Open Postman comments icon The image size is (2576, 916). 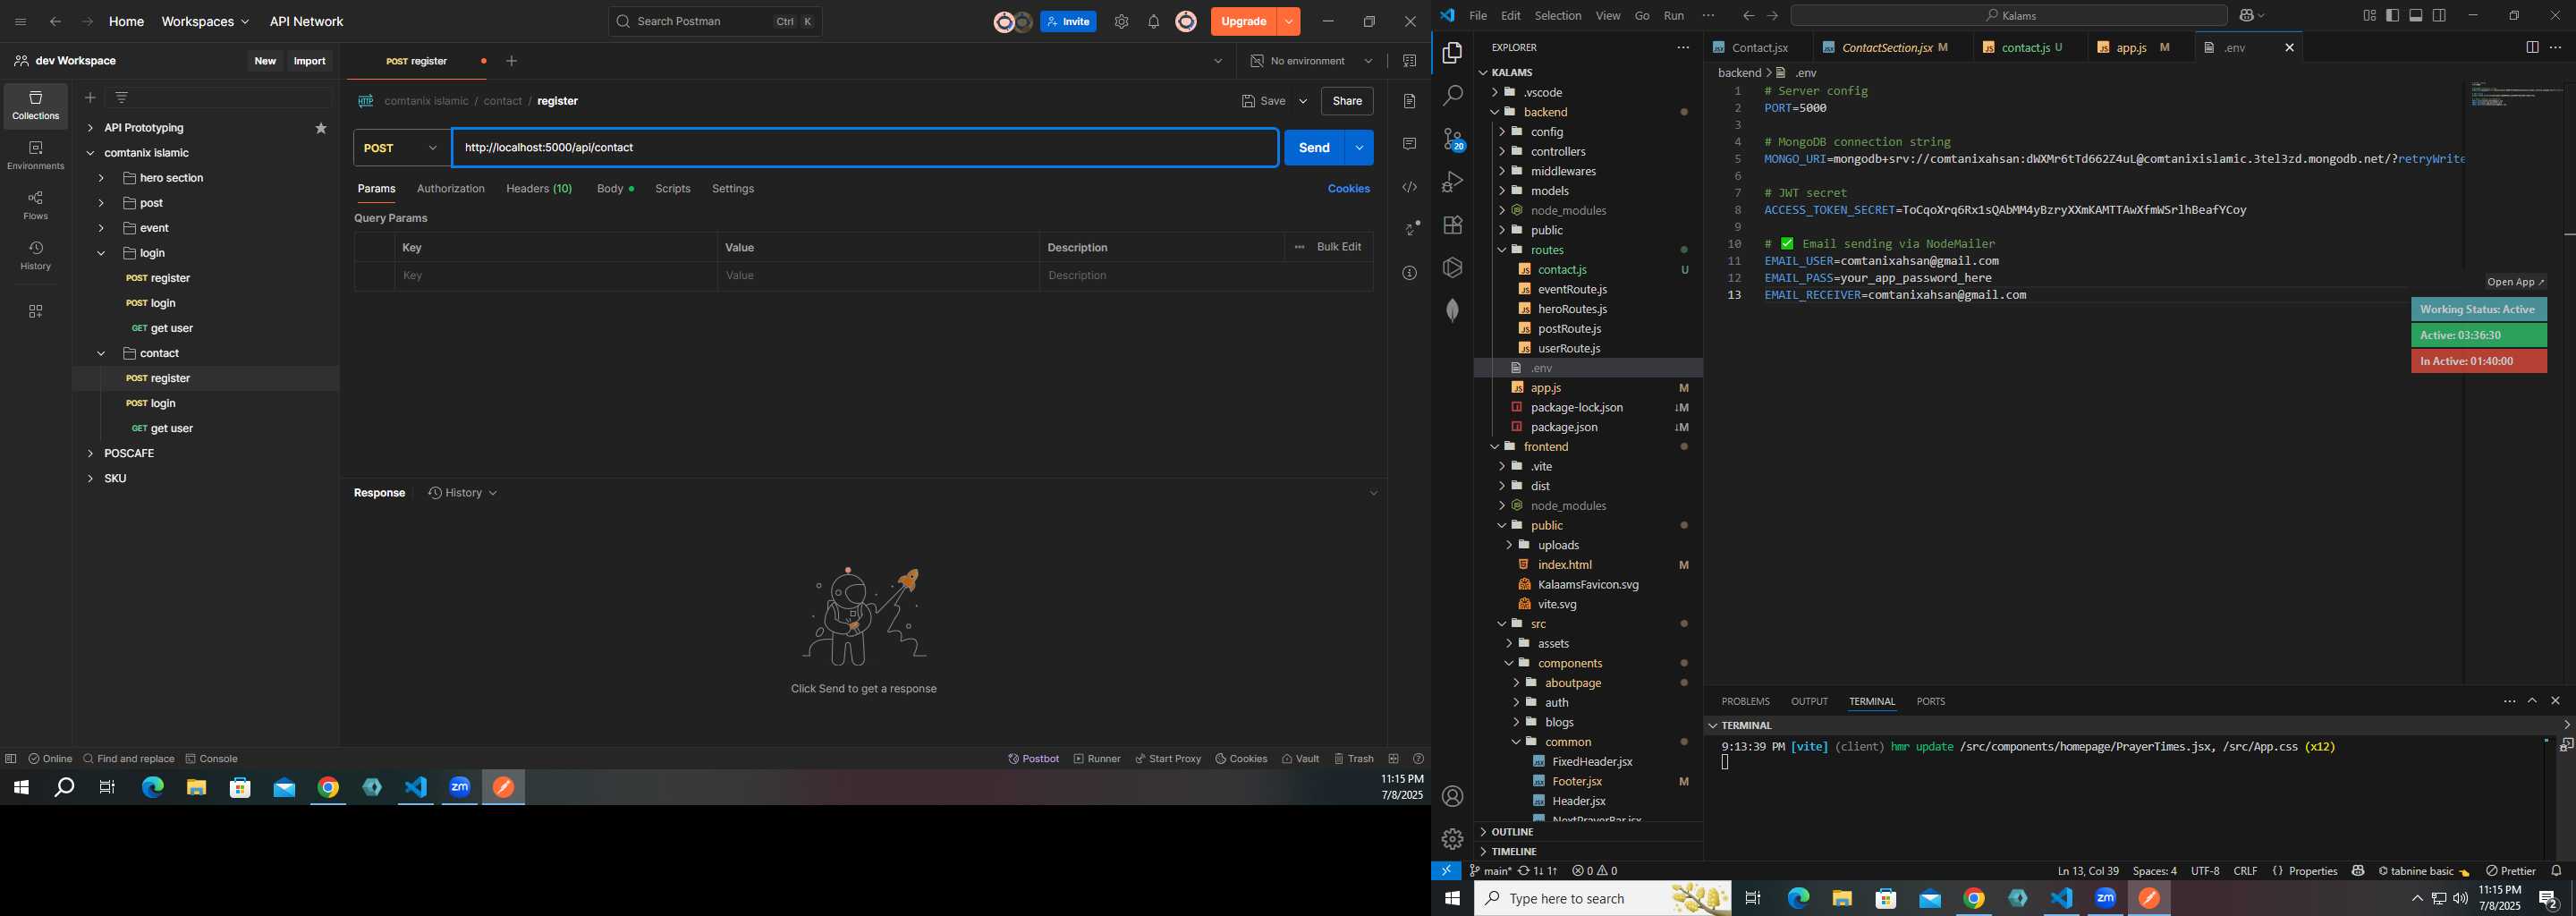pos(1410,144)
